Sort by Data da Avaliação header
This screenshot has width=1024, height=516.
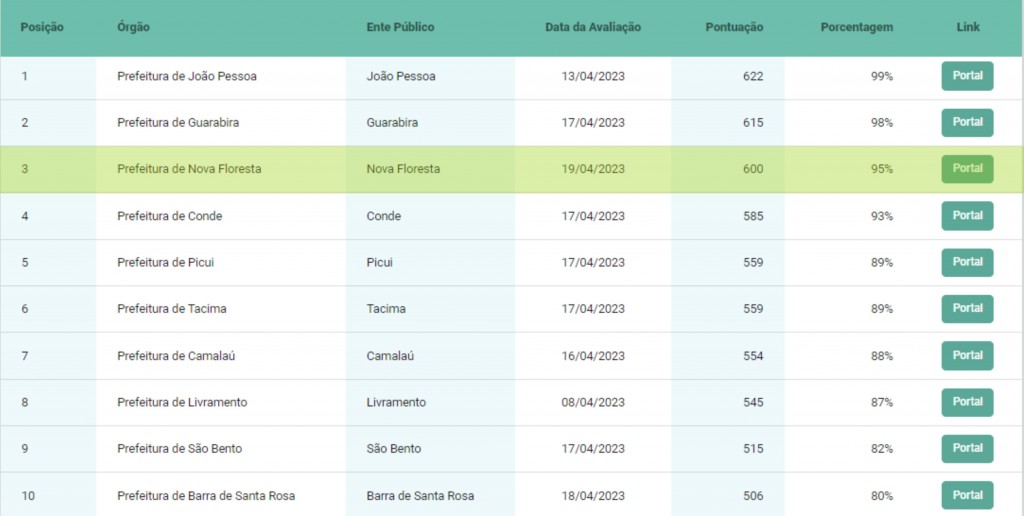[x=593, y=28]
